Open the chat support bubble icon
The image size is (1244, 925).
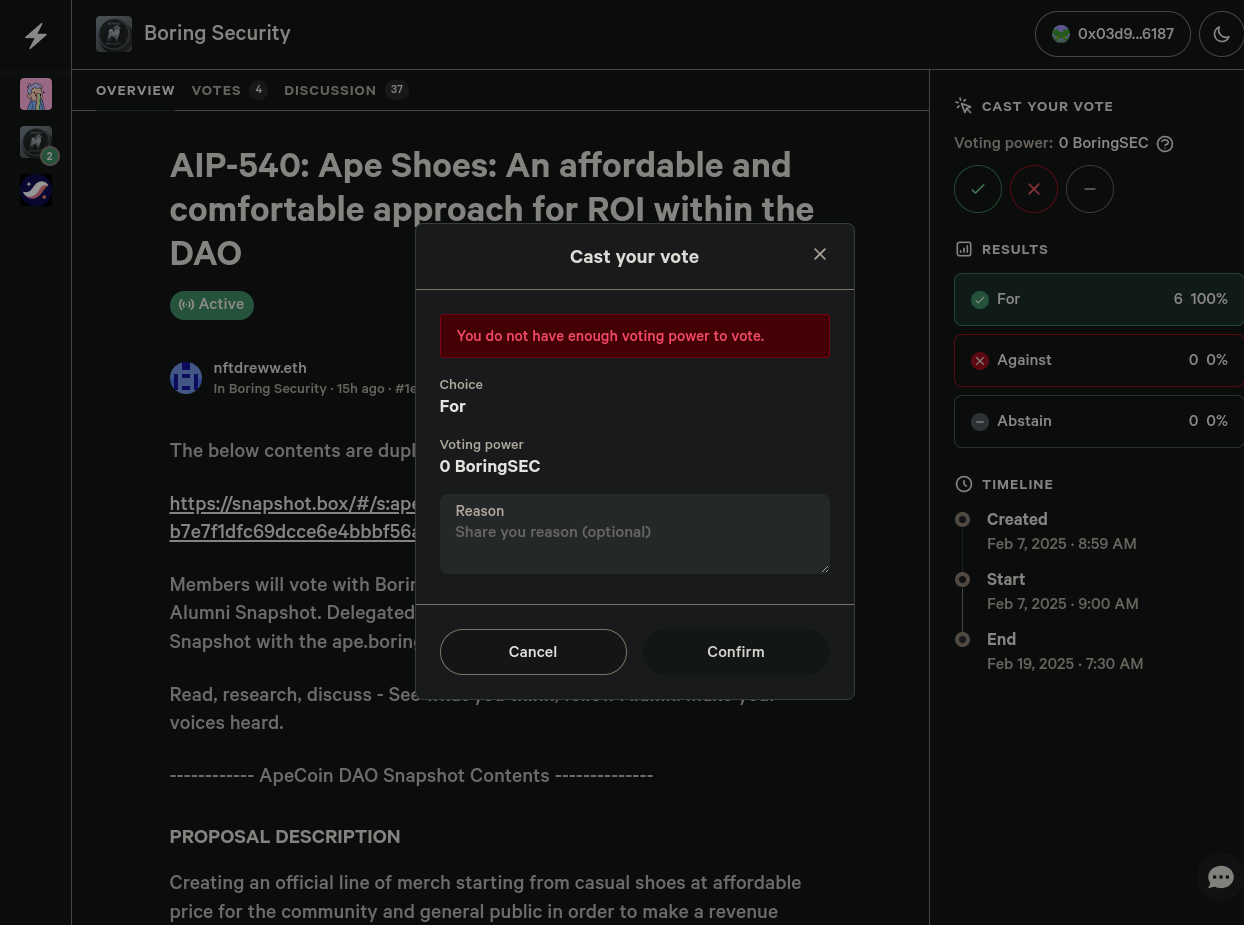point(1221,878)
